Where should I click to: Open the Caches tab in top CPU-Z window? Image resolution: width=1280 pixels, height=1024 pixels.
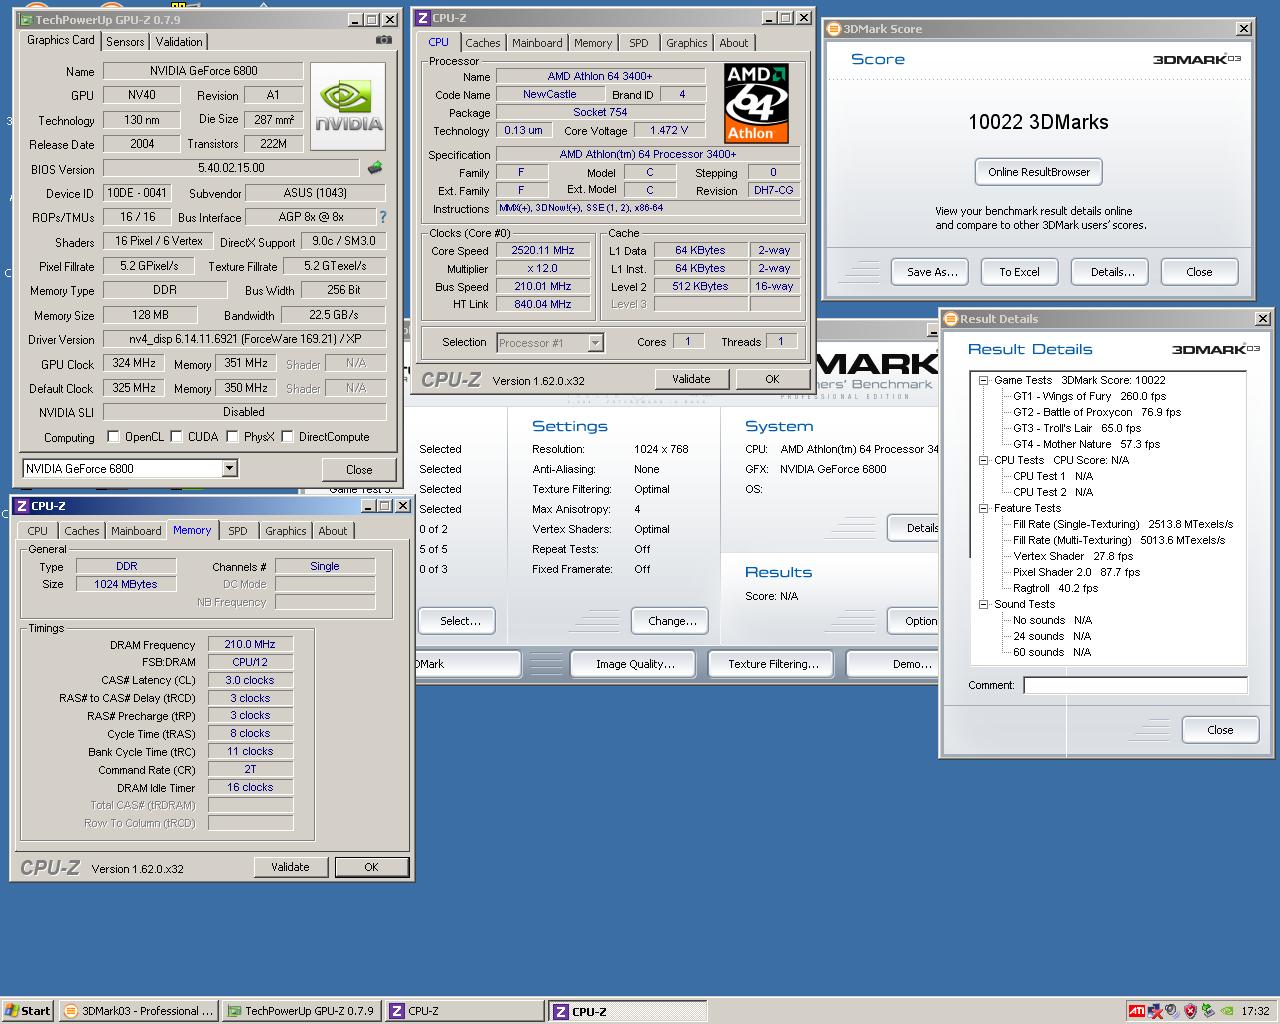(x=482, y=43)
